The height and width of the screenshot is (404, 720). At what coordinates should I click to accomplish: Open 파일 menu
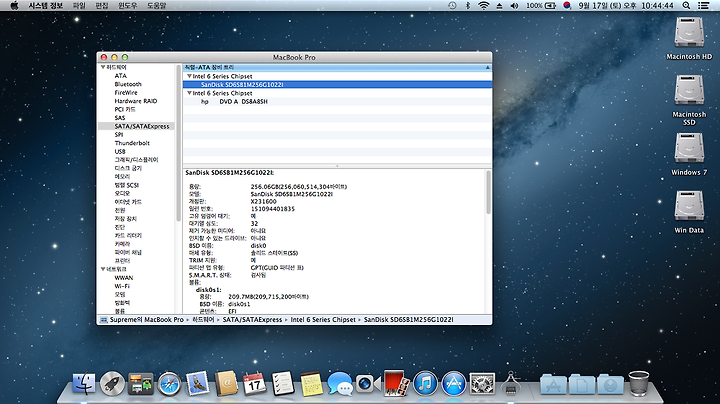[x=79, y=6]
